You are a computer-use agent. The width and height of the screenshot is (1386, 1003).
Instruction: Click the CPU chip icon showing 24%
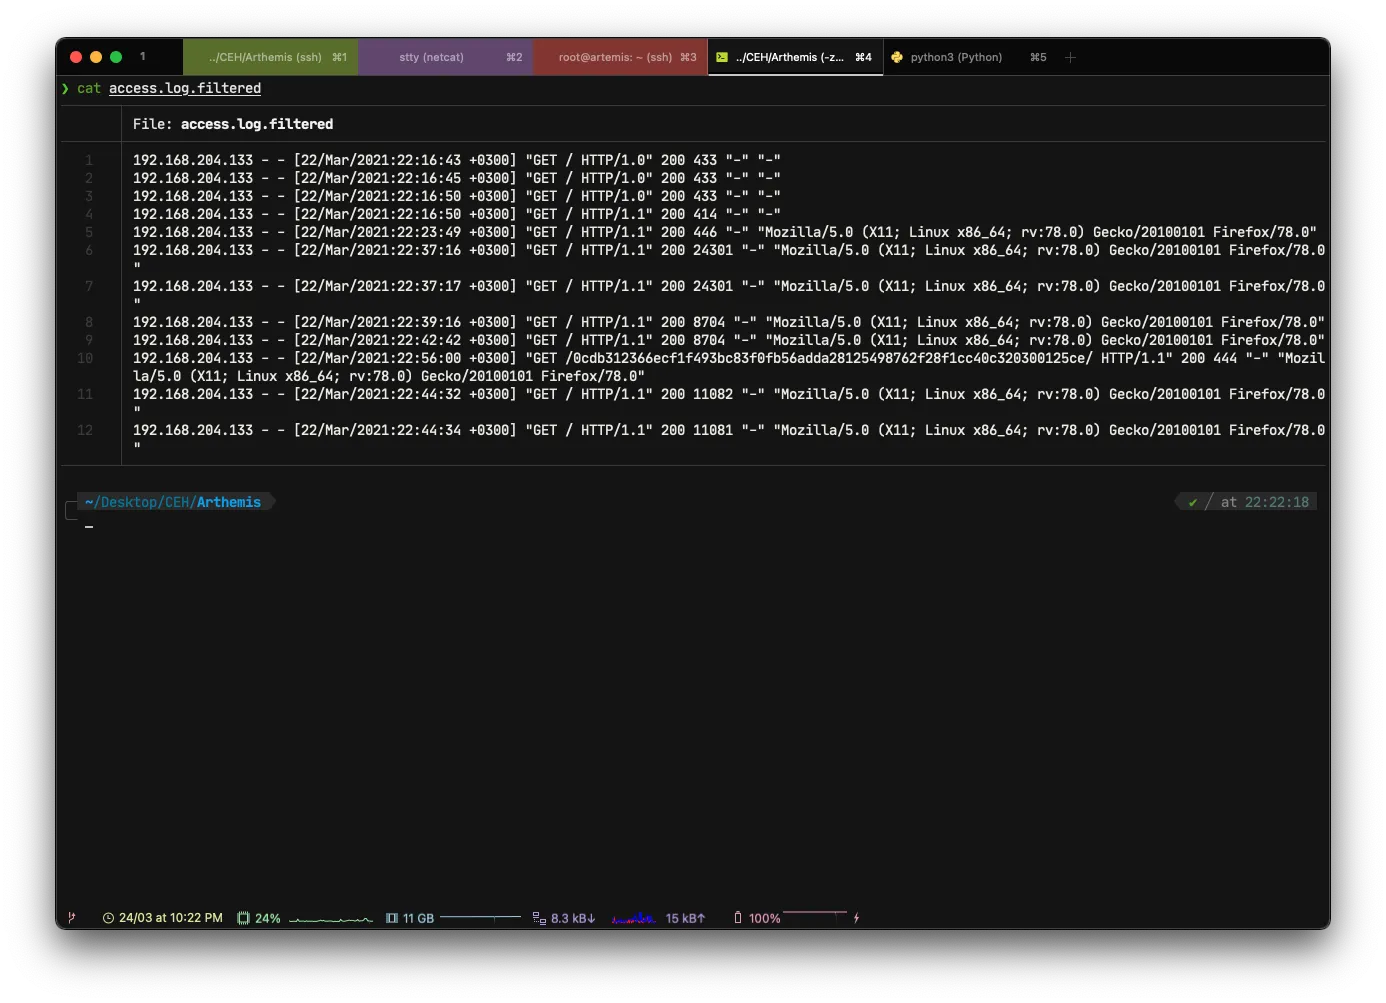[243, 918]
